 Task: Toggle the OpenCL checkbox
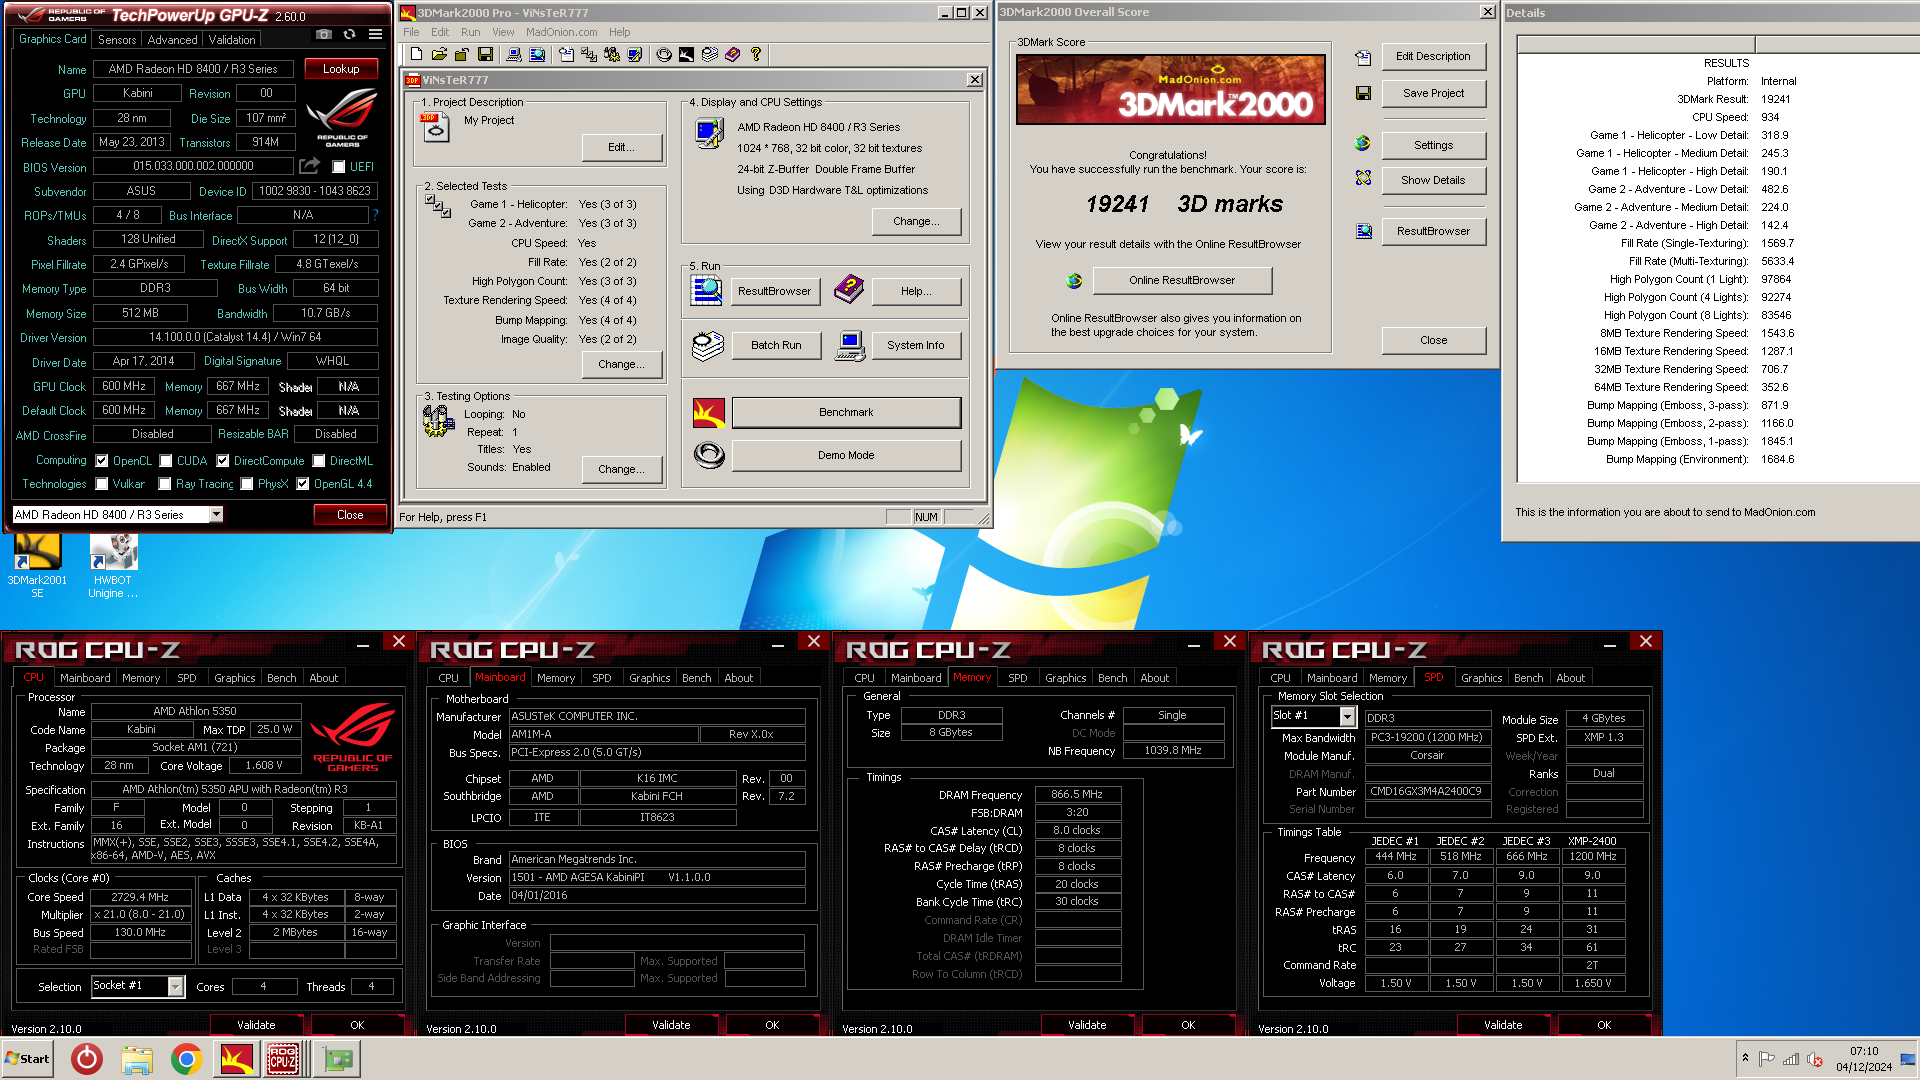pyautogui.click(x=102, y=461)
